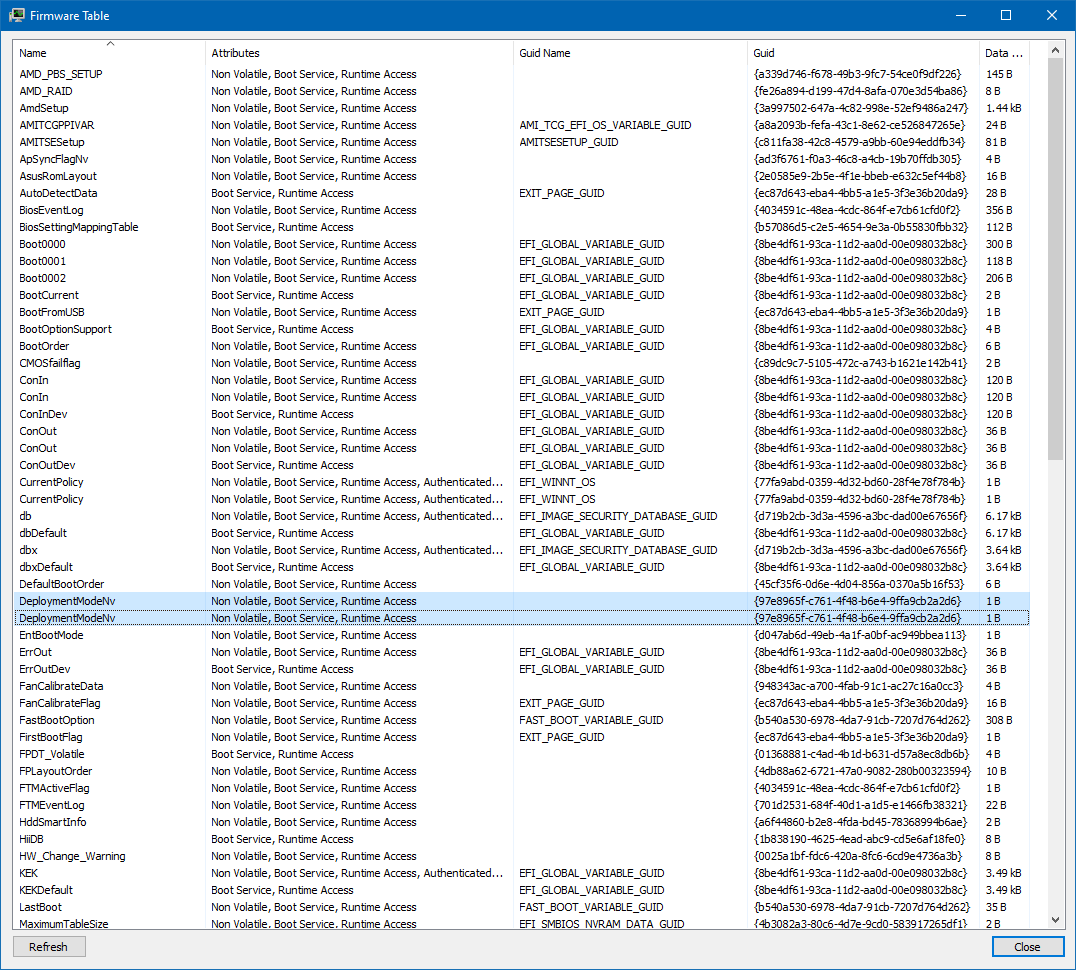Click the AMITSESETUP_GUID cell

point(569,142)
